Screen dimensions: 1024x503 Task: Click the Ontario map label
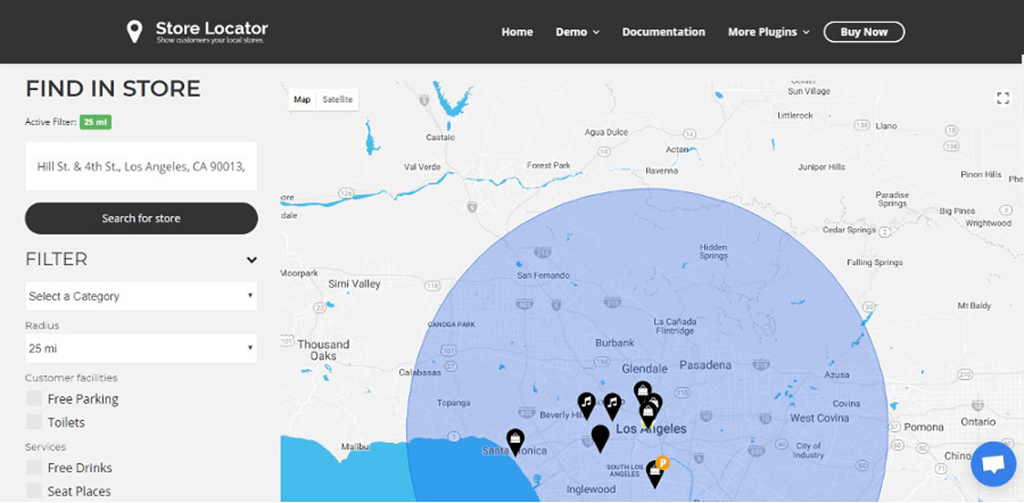click(978, 422)
